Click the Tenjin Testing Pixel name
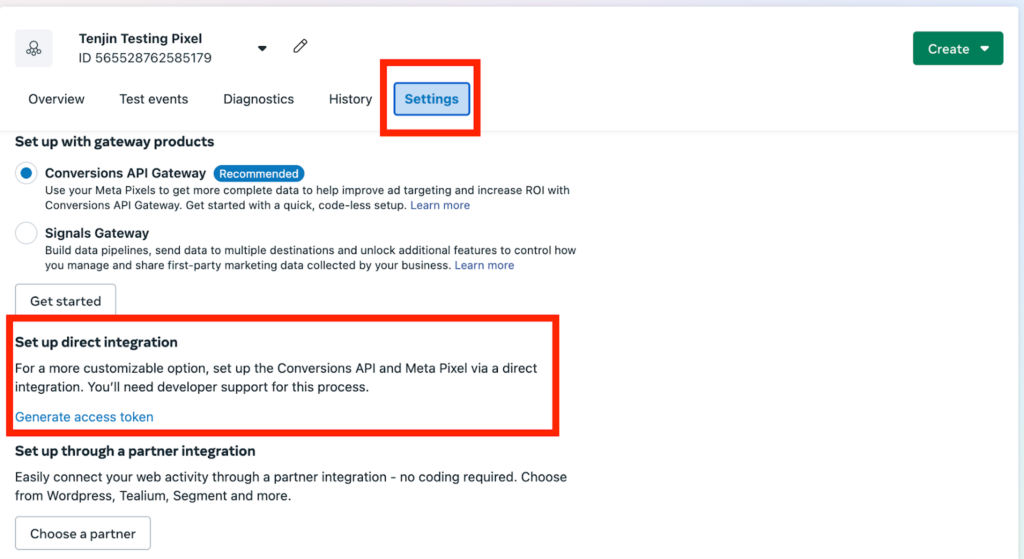Screen dimensions: 1024x559 coord(140,39)
